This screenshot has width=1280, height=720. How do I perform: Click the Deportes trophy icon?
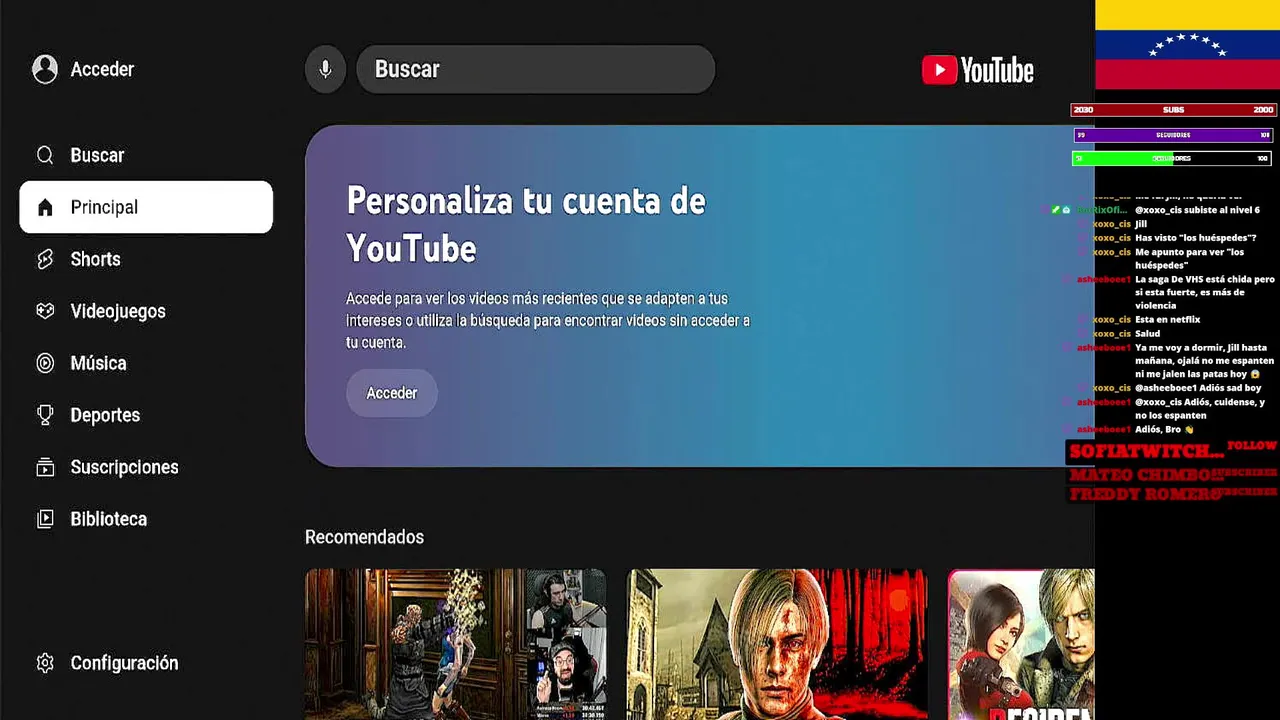pyautogui.click(x=45, y=415)
